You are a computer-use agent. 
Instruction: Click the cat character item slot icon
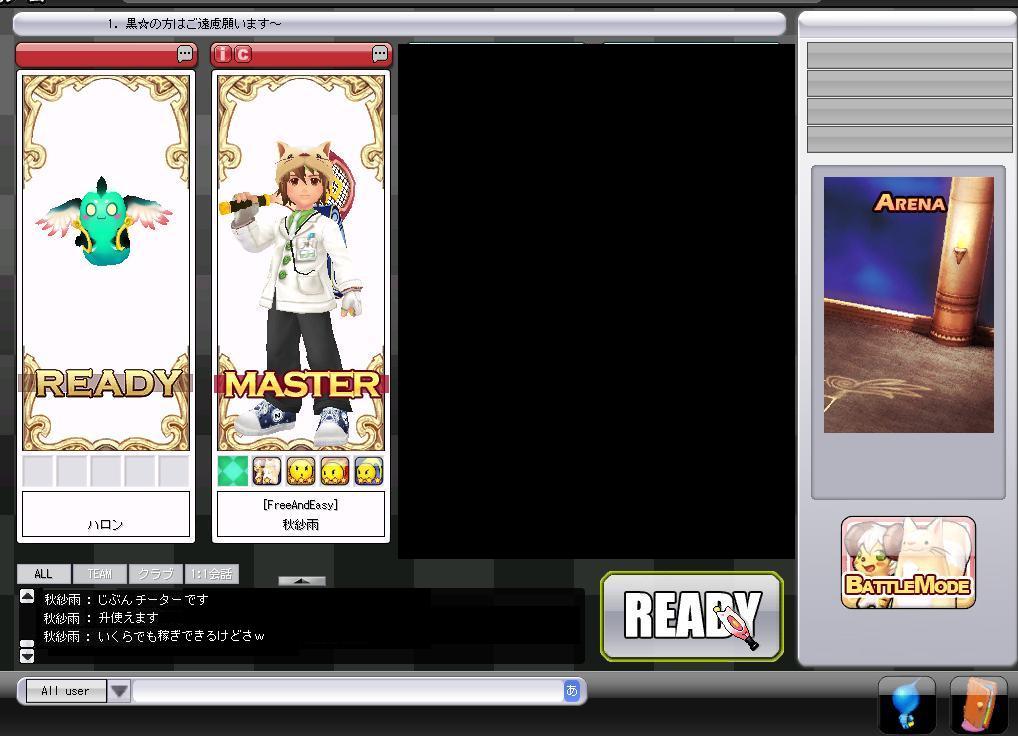tap(267, 471)
